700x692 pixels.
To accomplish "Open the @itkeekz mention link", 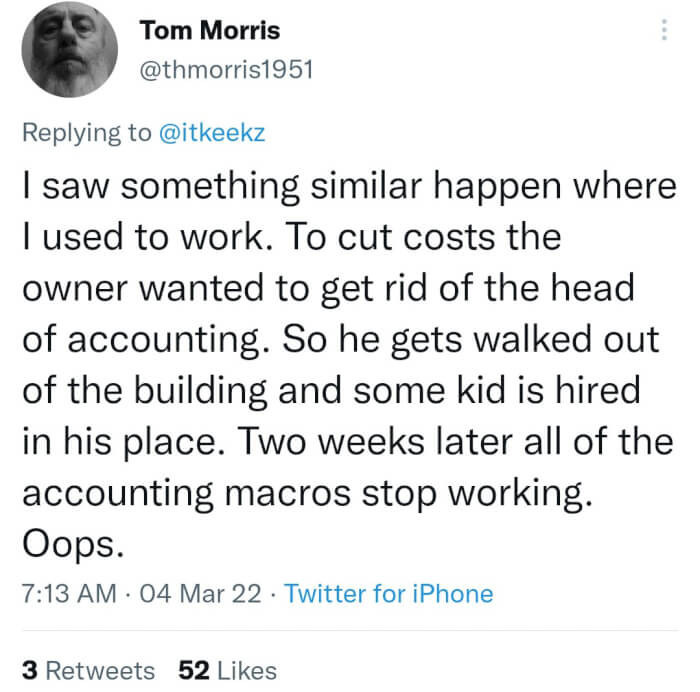I will point(212,133).
